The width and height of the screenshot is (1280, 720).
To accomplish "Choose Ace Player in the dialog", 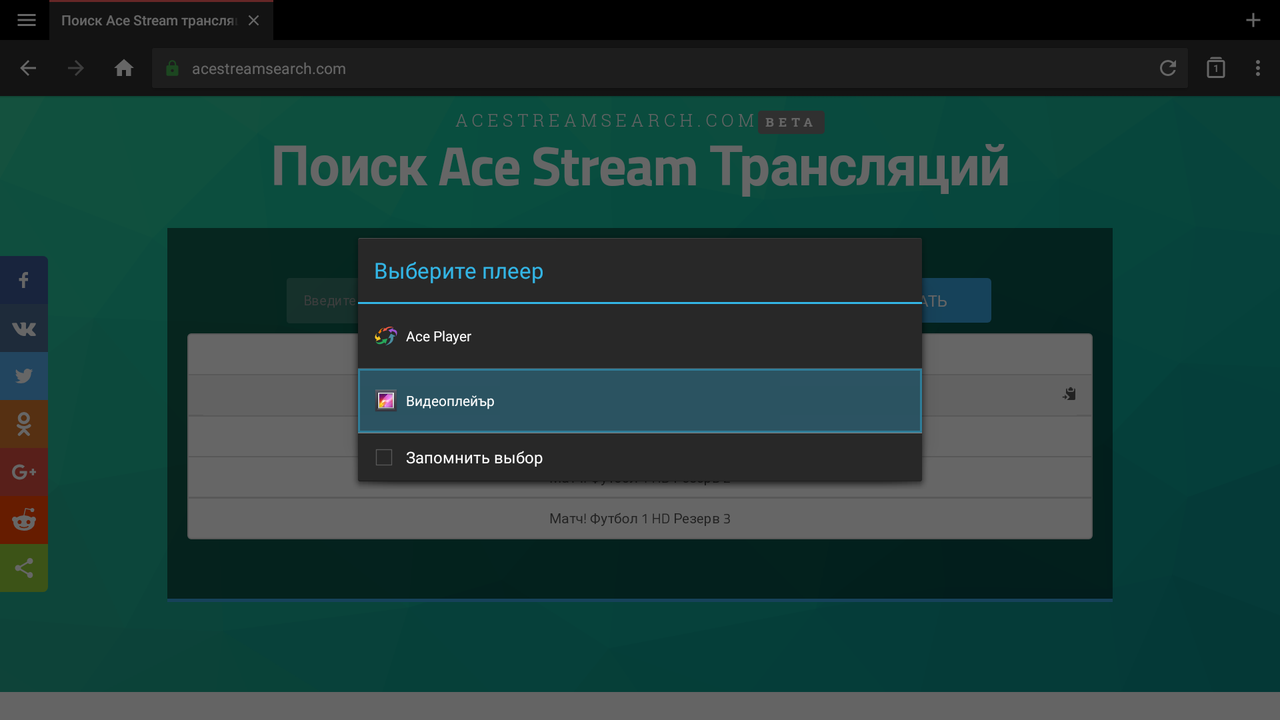I will pyautogui.click(x=640, y=336).
